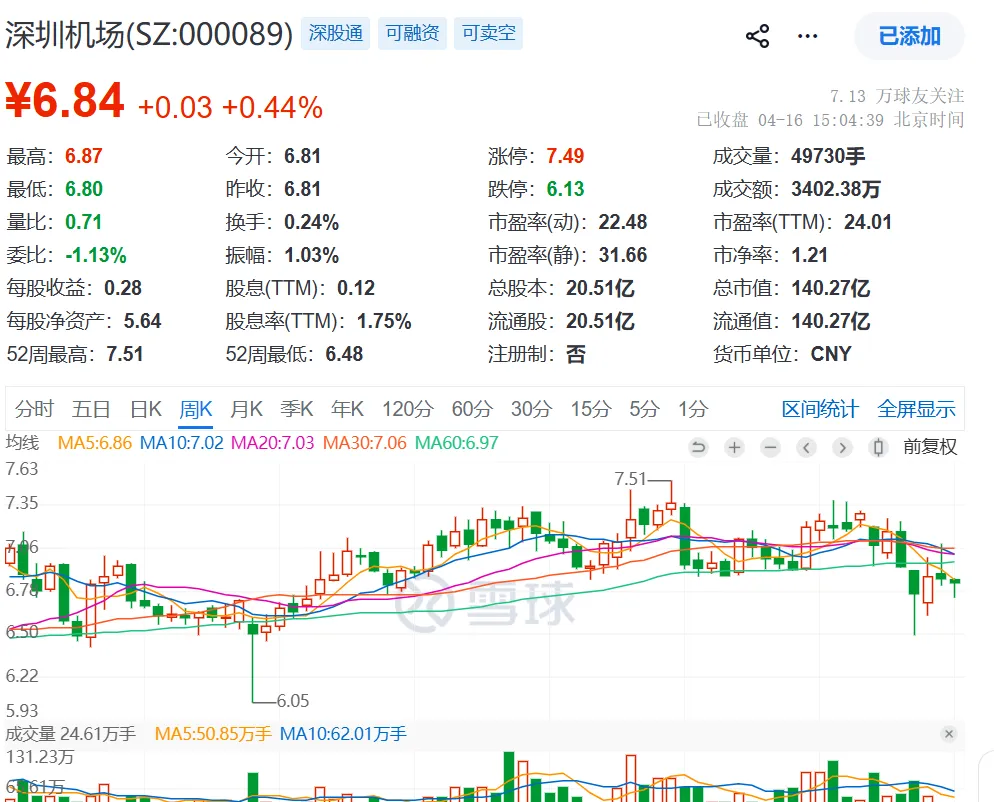Click the MA30:7.06 indicator label

click(365, 443)
